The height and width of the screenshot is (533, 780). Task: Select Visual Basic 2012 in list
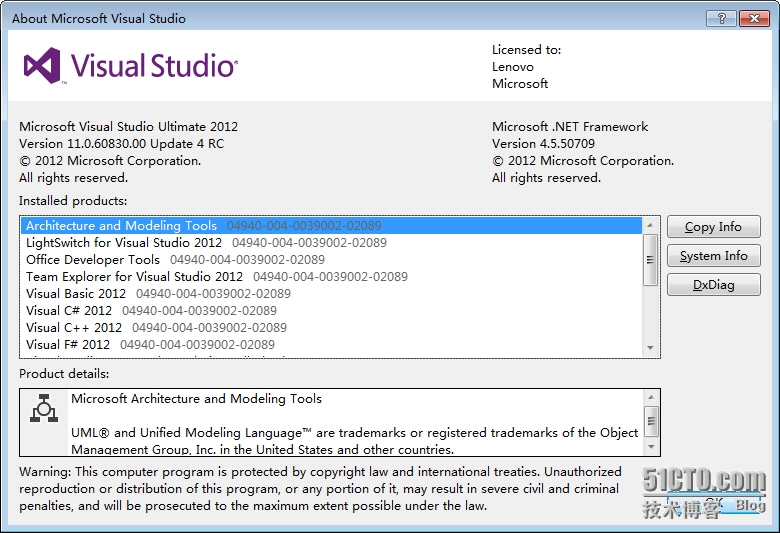click(331, 294)
